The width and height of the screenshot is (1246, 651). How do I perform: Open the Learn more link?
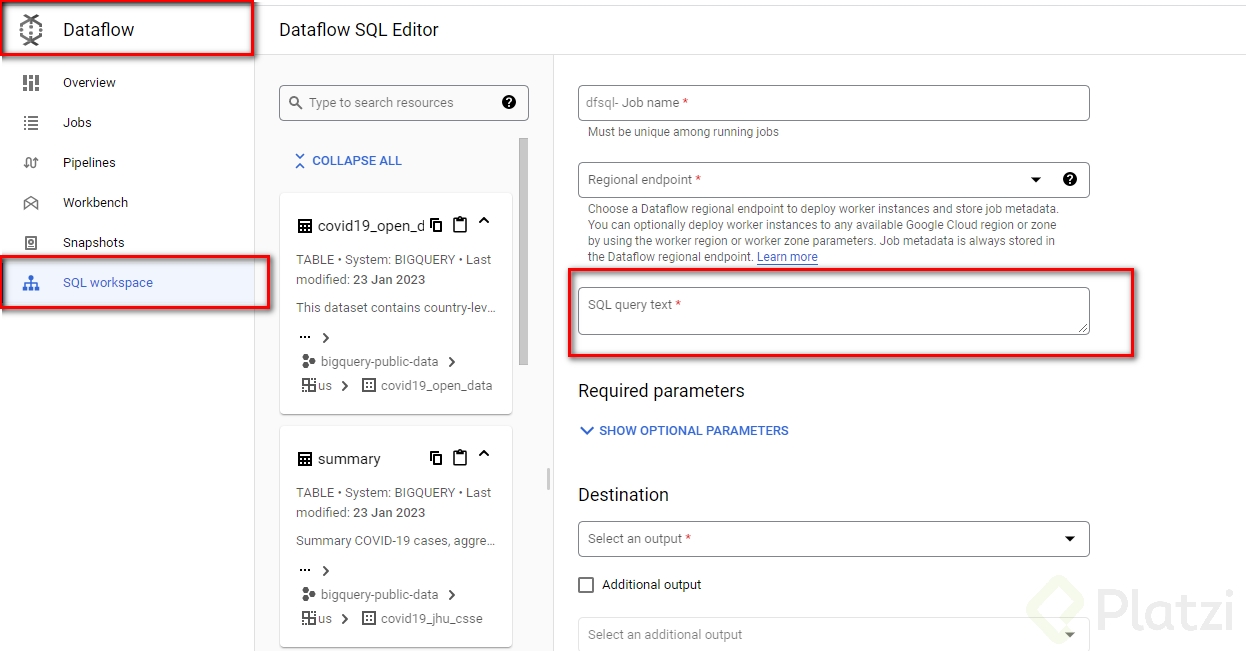(787, 257)
